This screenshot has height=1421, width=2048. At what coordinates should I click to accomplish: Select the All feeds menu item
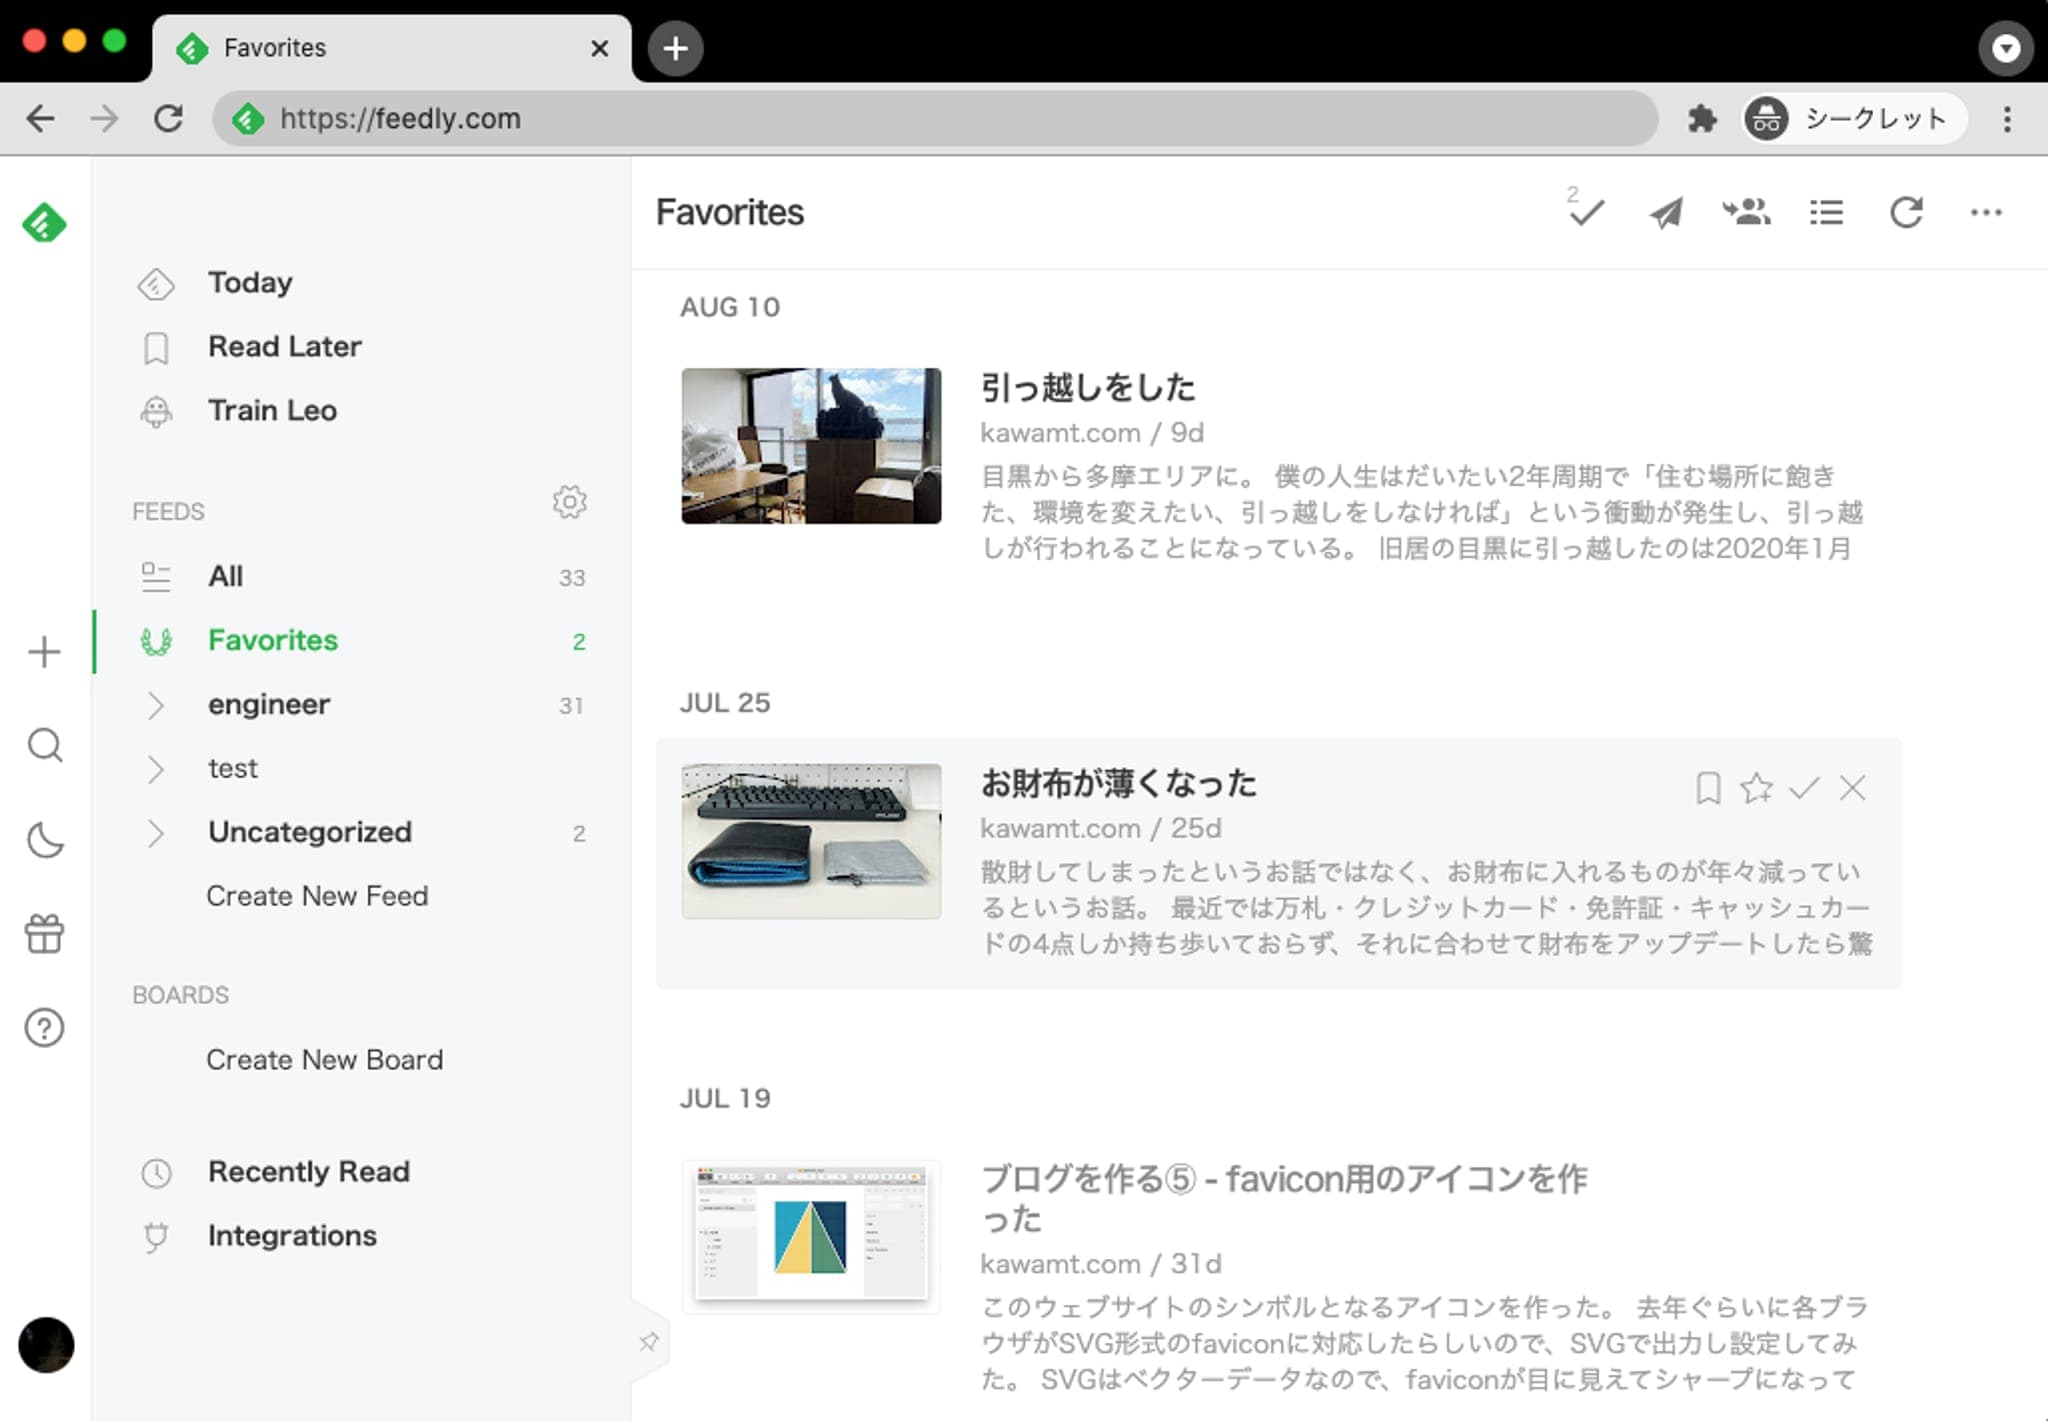226,576
